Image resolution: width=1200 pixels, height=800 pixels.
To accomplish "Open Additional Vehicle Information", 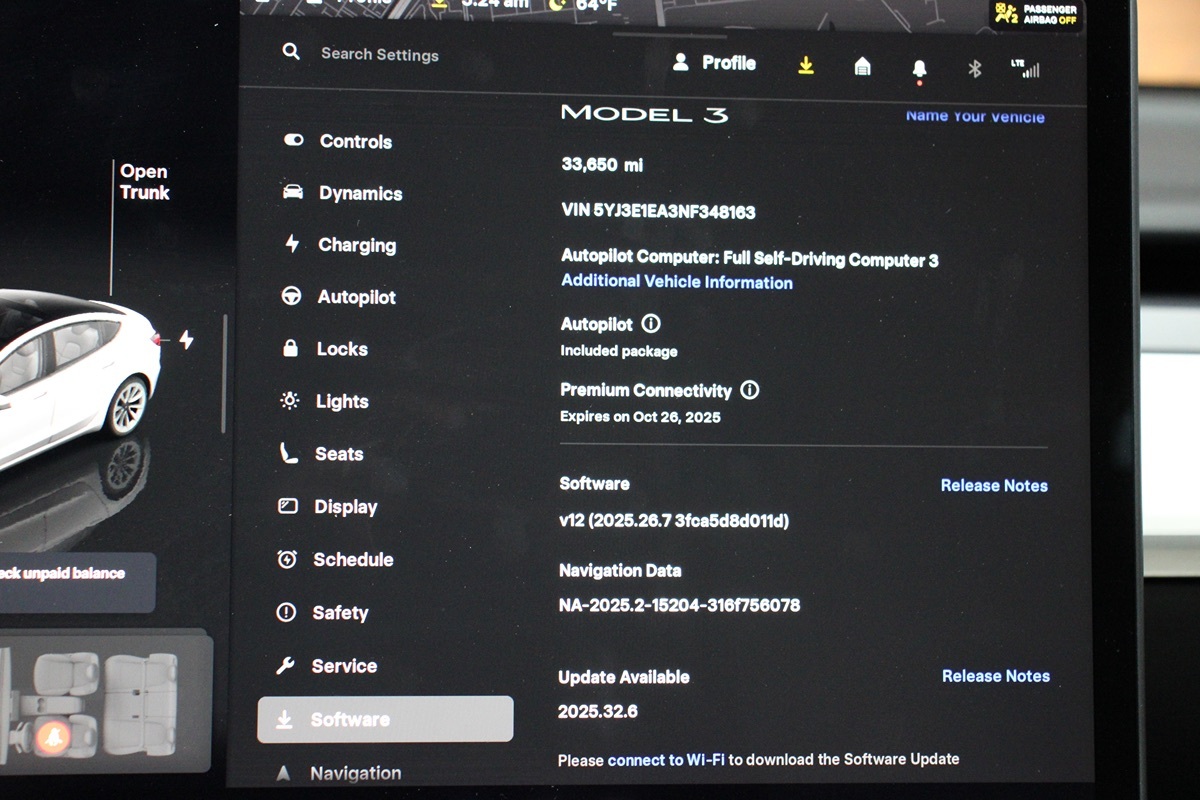I will coord(676,282).
